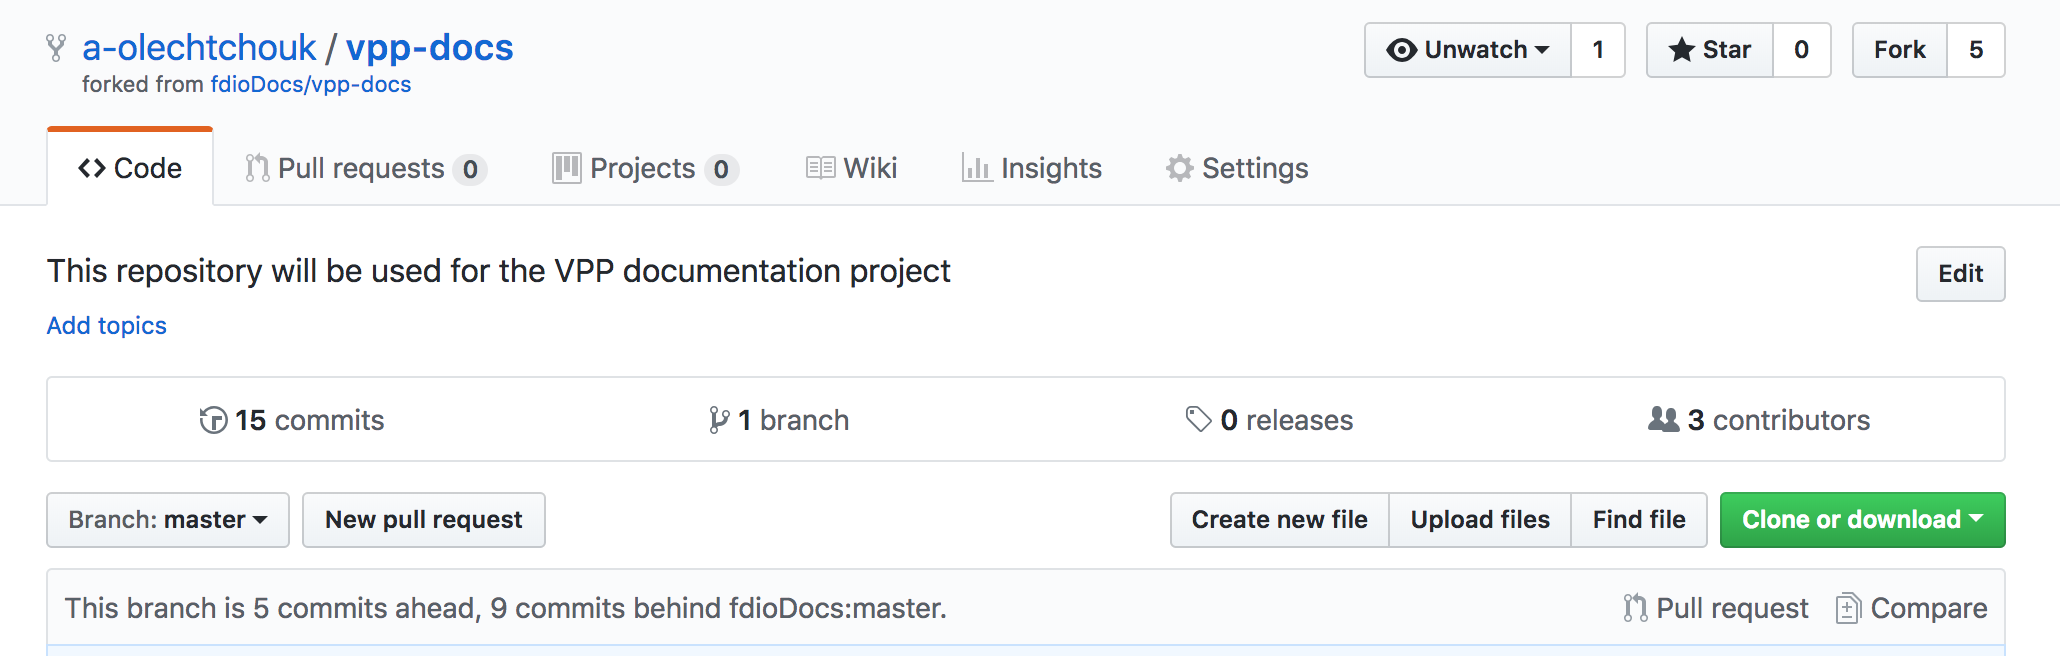
Task: Click the Add topics link
Action: coord(107,326)
